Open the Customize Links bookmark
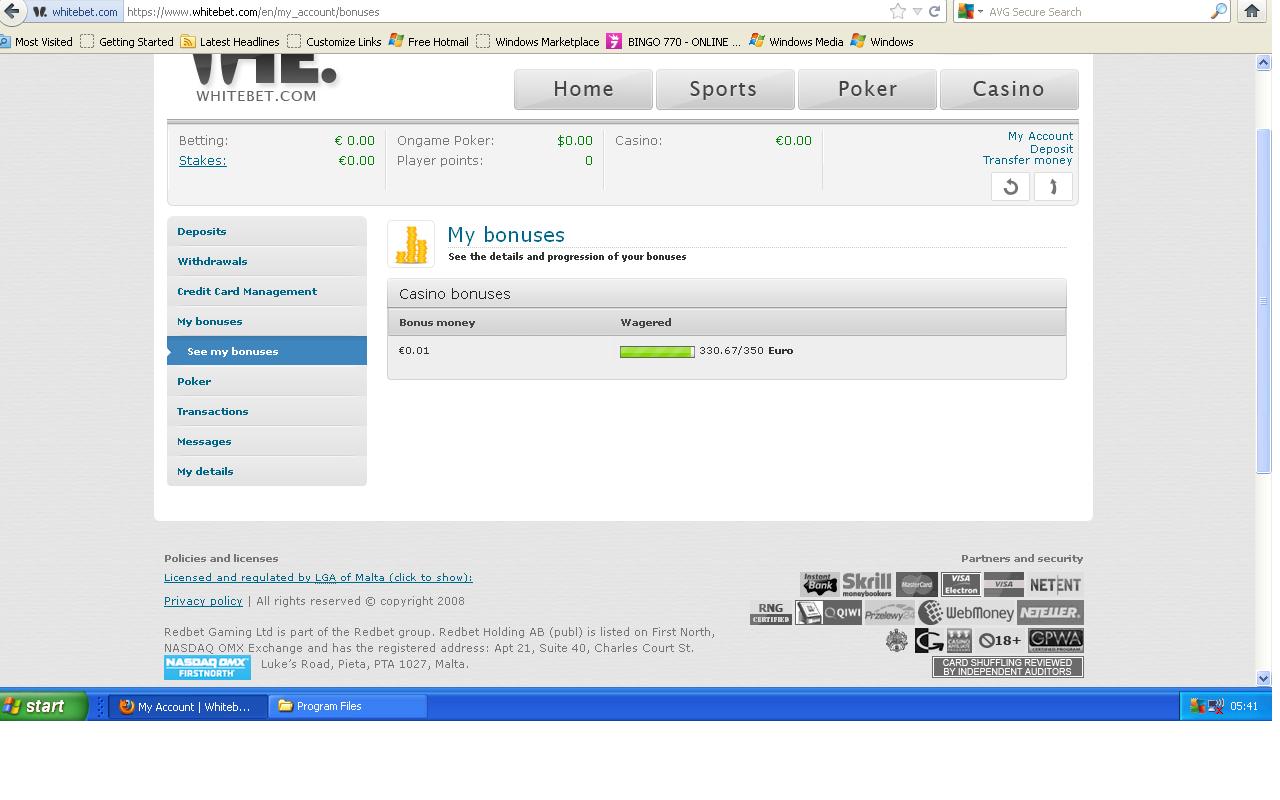Viewport: 1280px width, 800px height. coord(334,42)
